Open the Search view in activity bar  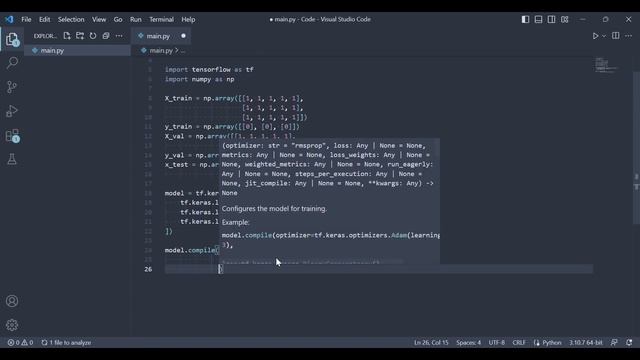(12, 62)
